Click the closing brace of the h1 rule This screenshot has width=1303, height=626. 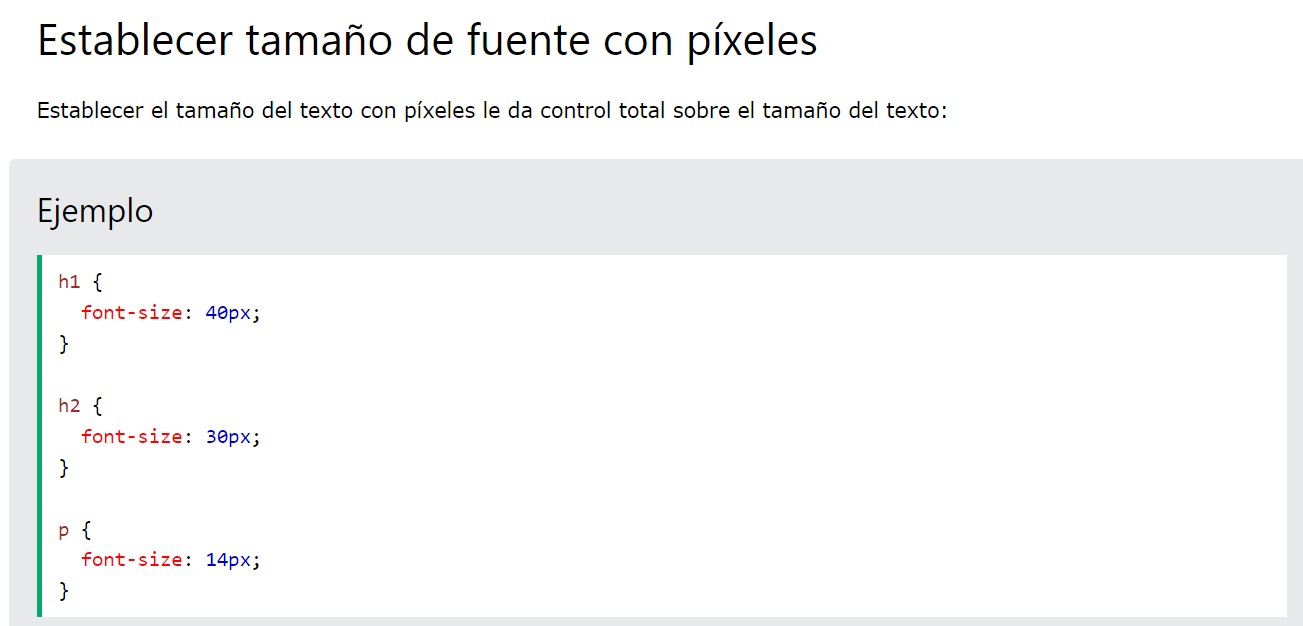[65, 344]
